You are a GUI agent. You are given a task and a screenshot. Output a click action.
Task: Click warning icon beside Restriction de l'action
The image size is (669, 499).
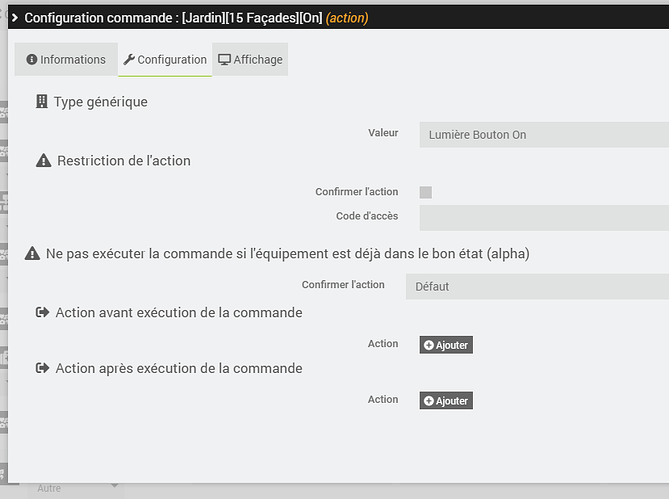43,161
